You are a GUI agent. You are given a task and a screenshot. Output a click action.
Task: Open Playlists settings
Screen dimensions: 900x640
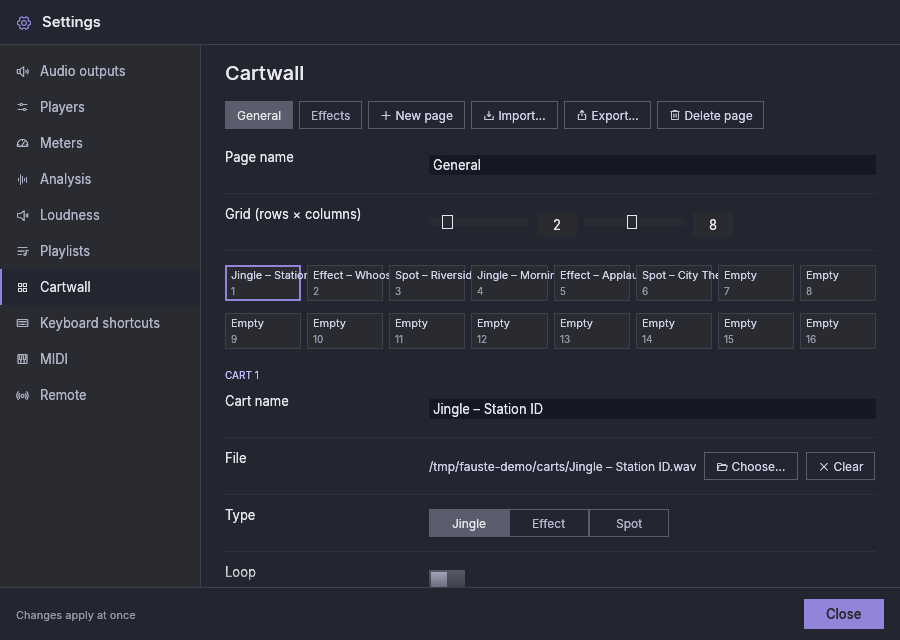pos(100,251)
